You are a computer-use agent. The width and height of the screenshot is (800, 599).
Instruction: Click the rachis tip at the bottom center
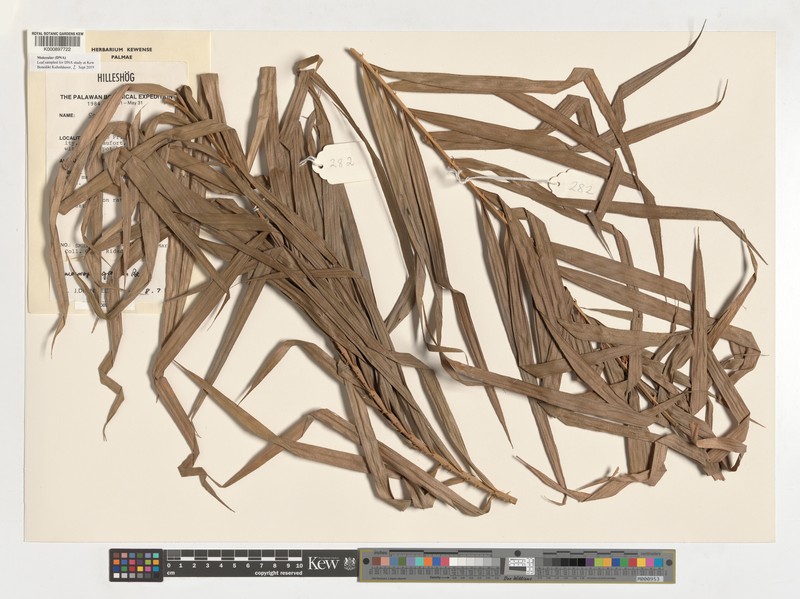pos(510,498)
